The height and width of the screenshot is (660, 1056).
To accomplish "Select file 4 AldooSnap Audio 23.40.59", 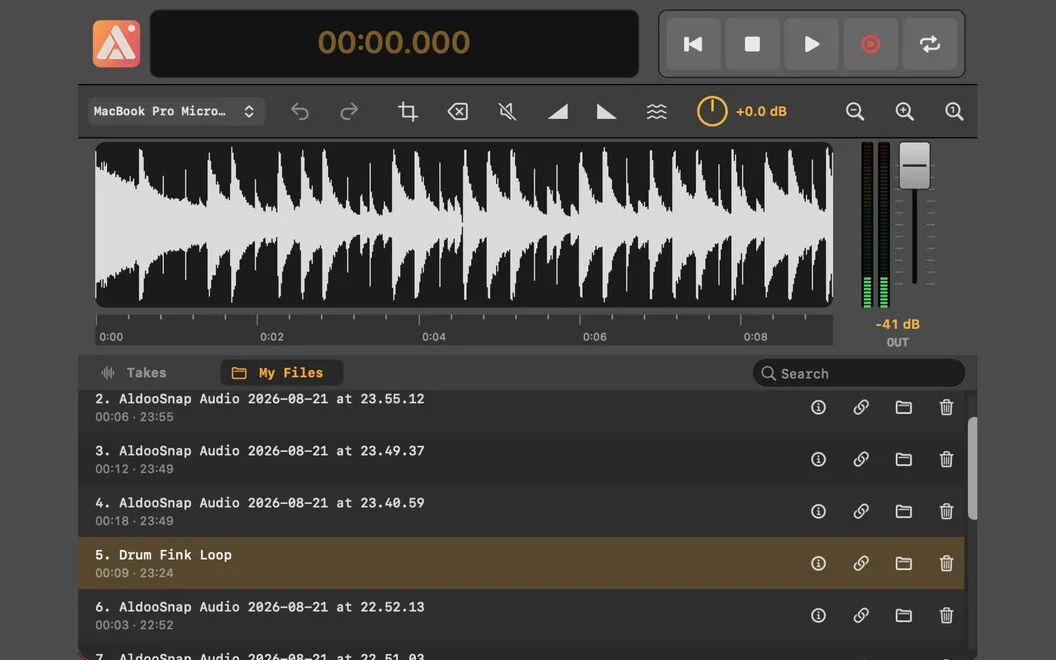I will [x=521, y=511].
